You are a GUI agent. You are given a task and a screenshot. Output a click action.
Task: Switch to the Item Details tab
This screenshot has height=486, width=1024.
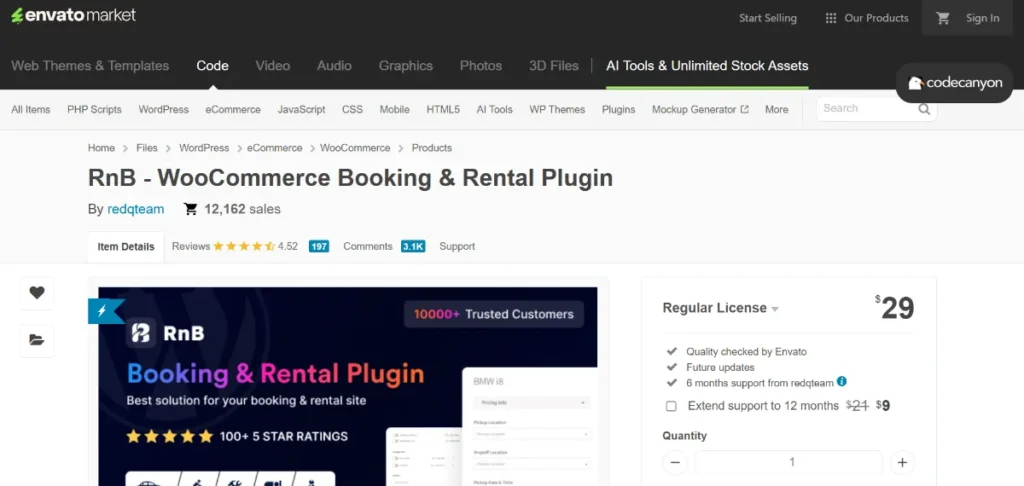(126, 247)
